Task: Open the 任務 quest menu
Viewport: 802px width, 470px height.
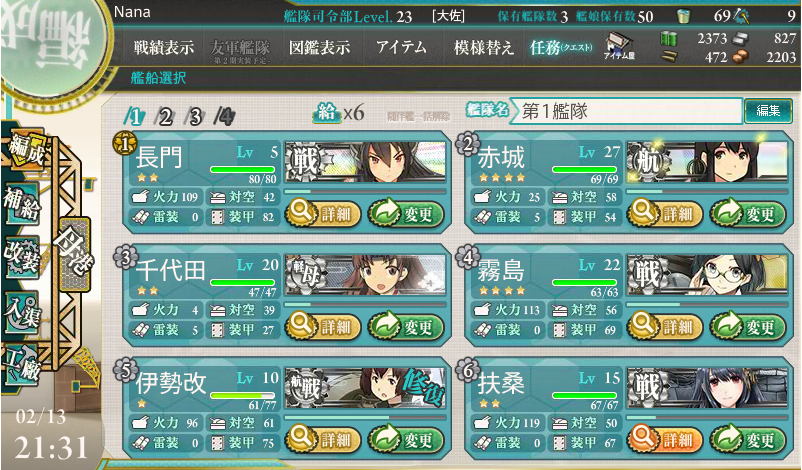Action: pyautogui.click(x=561, y=48)
